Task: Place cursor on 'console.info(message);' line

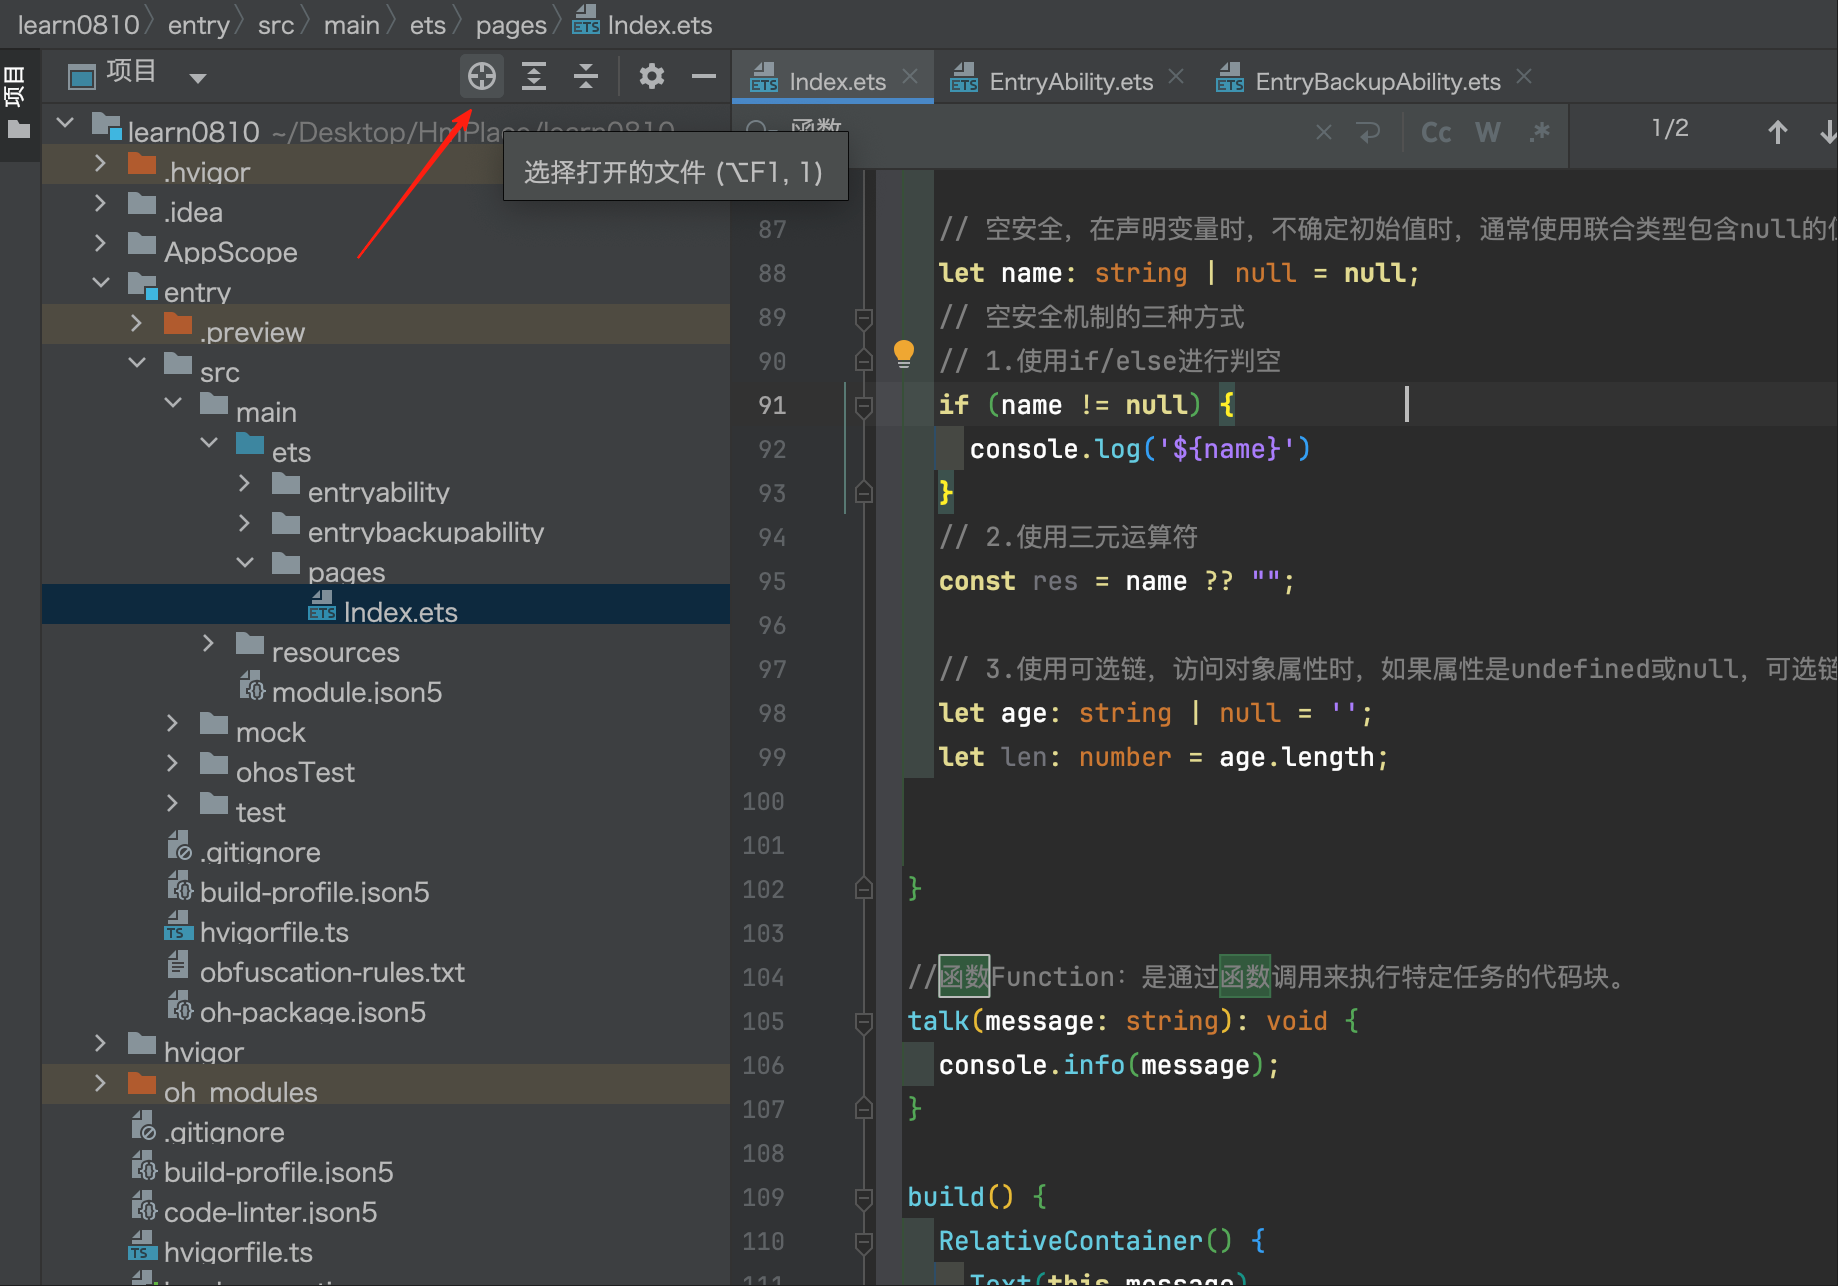Action: tap(1109, 1065)
